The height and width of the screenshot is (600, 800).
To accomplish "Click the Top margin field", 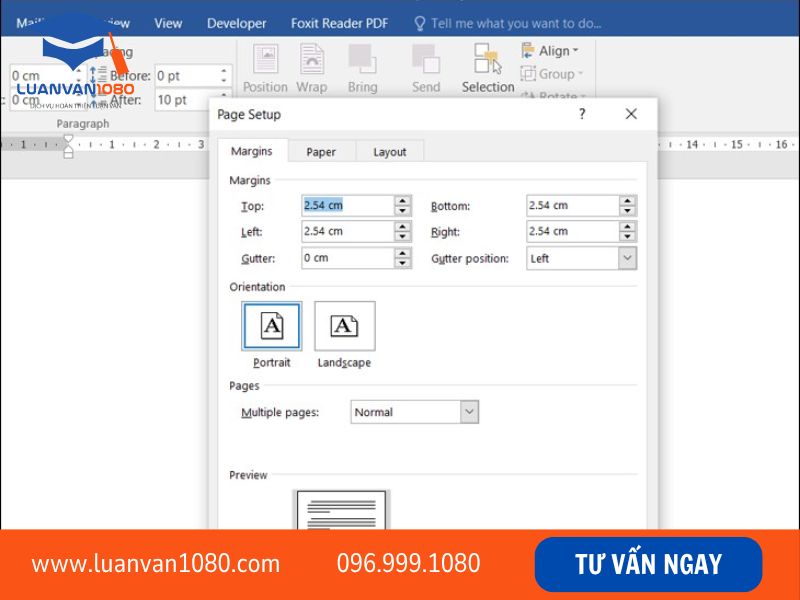I will coord(347,206).
